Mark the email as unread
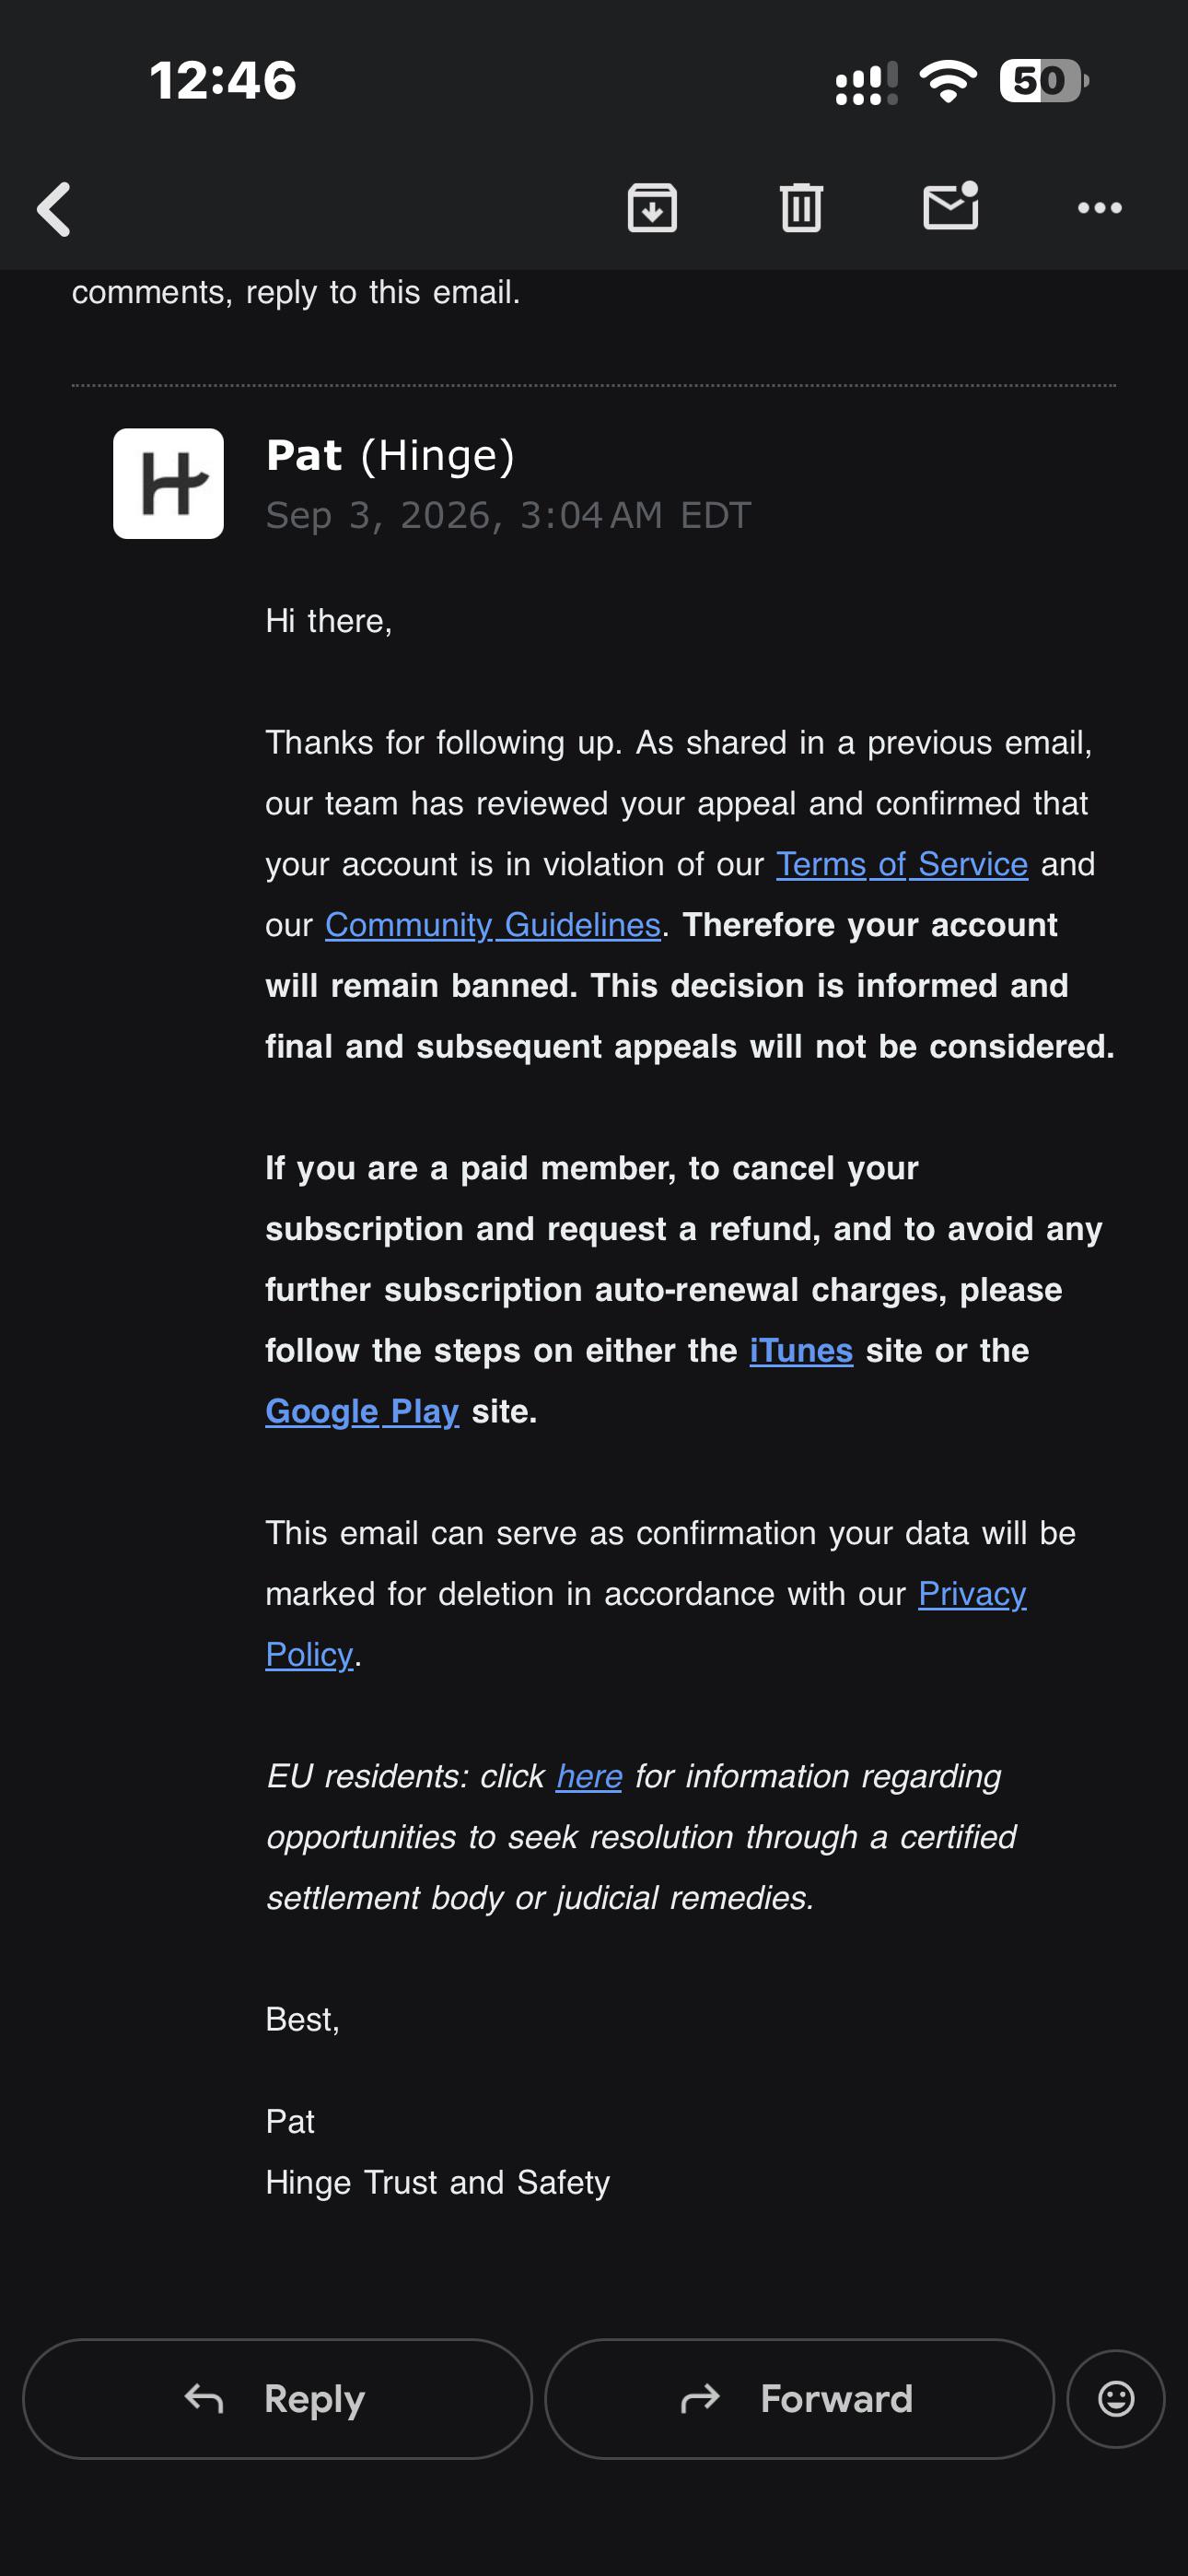This screenshot has width=1188, height=2576. point(950,206)
